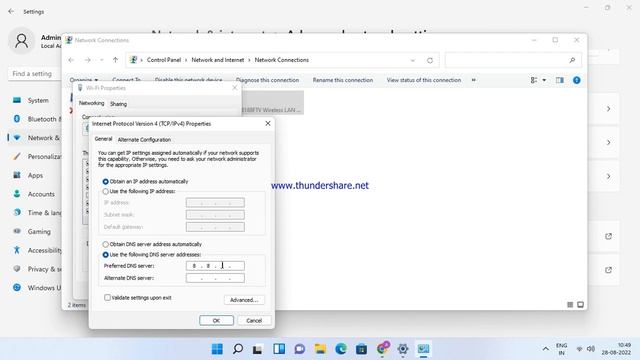
Task: Click Network and Internet in the breadcrumb
Action: 218,60
